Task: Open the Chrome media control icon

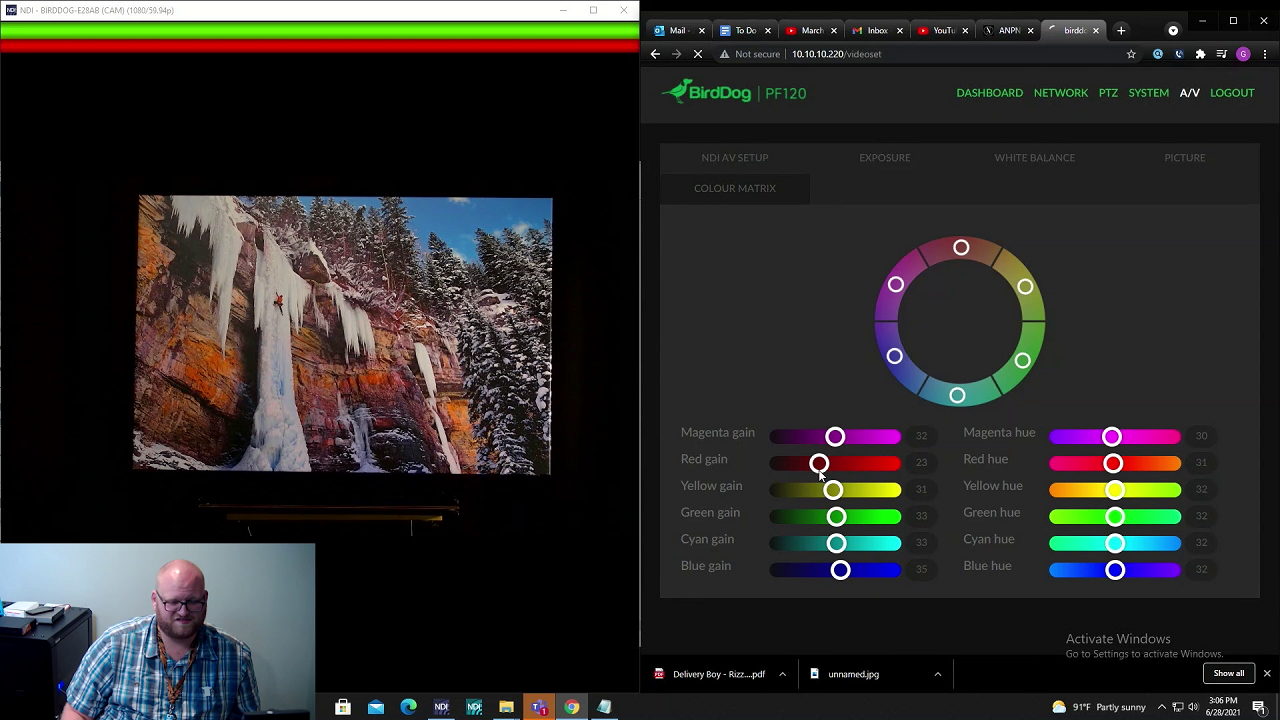Action: [1221, 54]
